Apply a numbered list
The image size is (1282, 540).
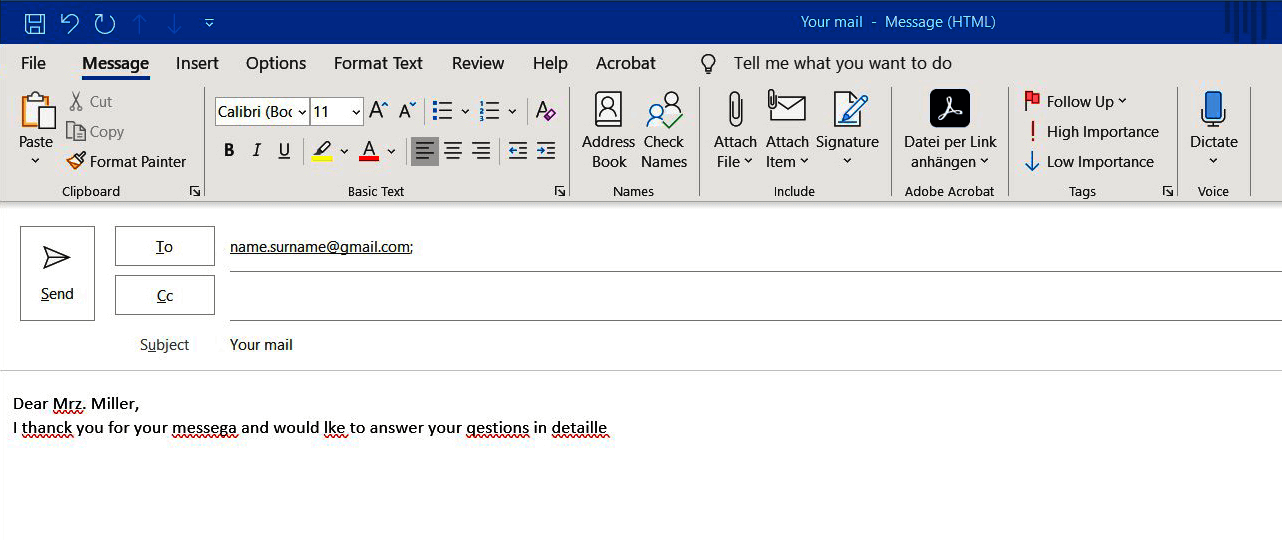tap(489, 111)
